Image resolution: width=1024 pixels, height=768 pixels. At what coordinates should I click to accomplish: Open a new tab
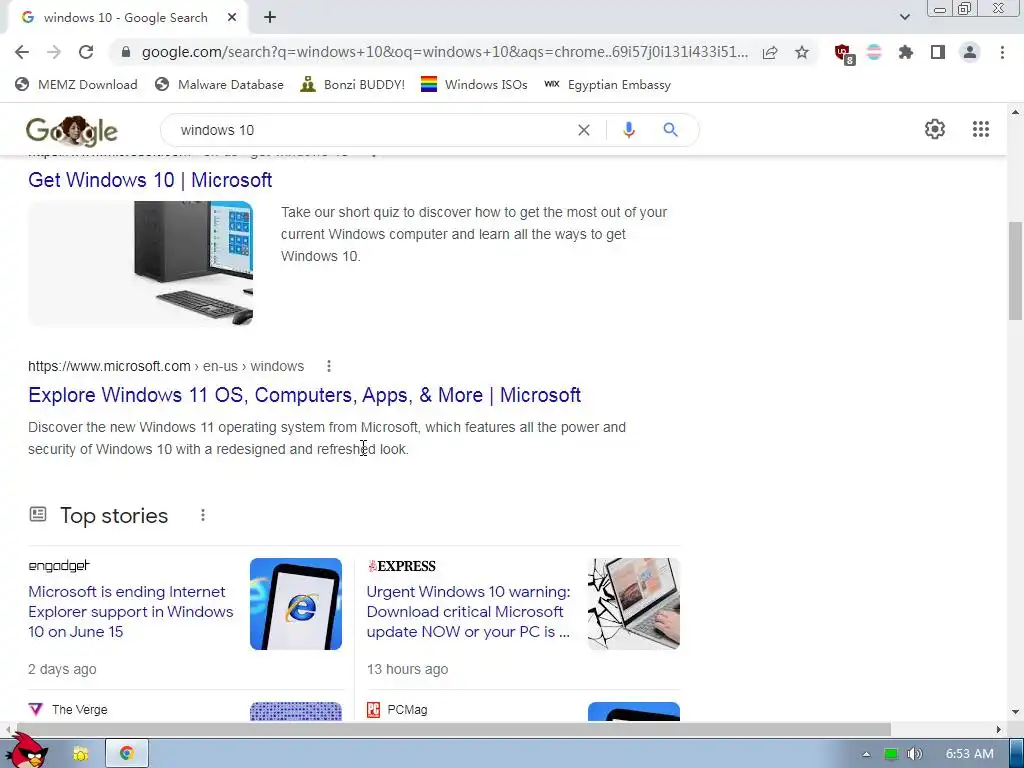tap(270, 18)
